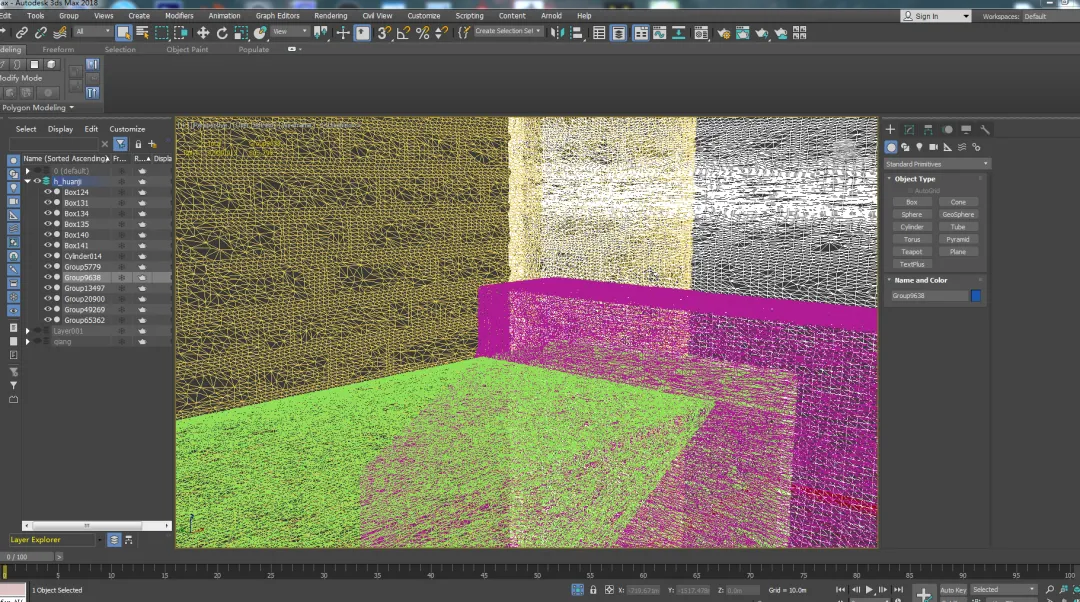Open the Rendering menu
This screenshot has height=602, width=1080.
[x=330, y=16]
